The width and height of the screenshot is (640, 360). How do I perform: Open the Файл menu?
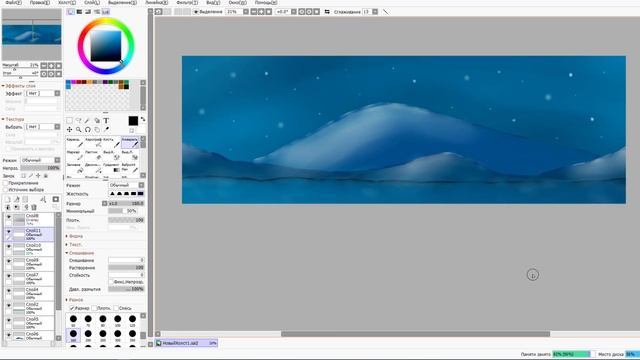click(x=13, y=2)
